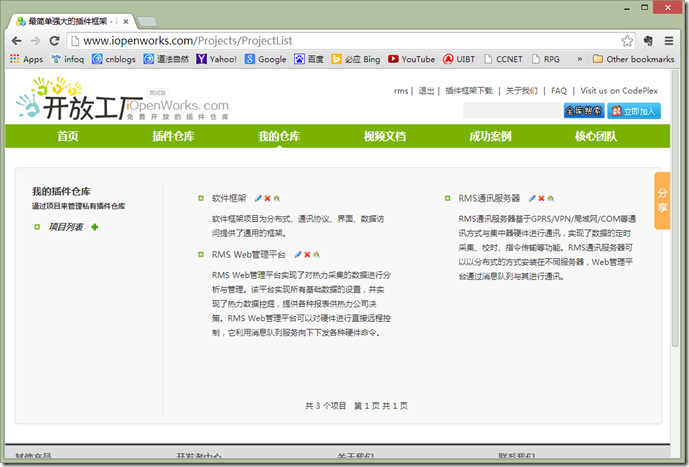This screenshot has height=467, width=689.
Task: Open the 关于我们 link
Action: (x=522, y=91)
